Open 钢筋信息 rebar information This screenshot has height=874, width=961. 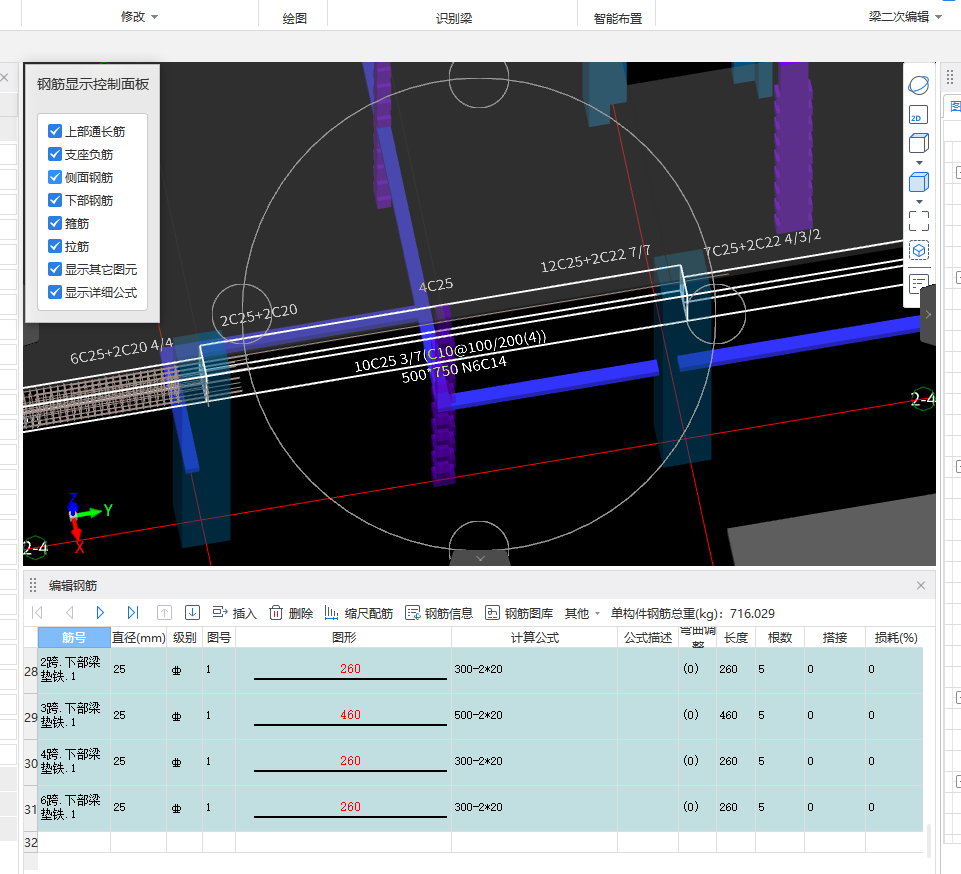(439, 613)
